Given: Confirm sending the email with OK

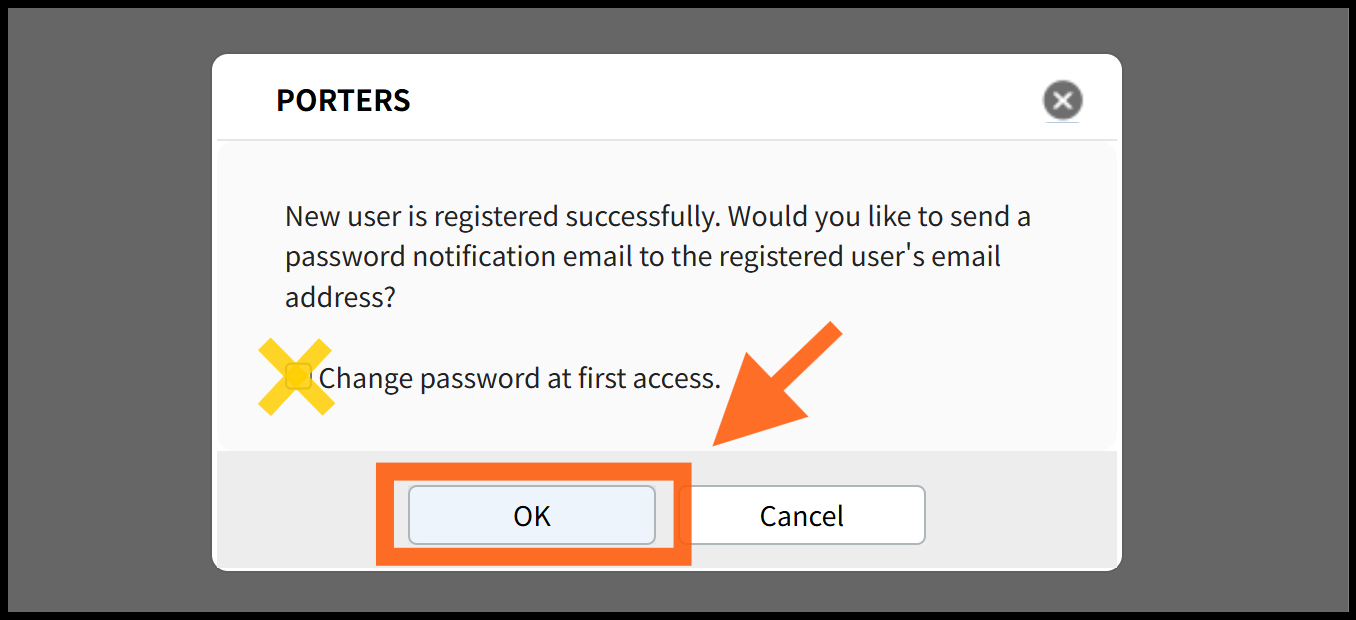Looking at the screenshot, I should (x=532, y=515).
